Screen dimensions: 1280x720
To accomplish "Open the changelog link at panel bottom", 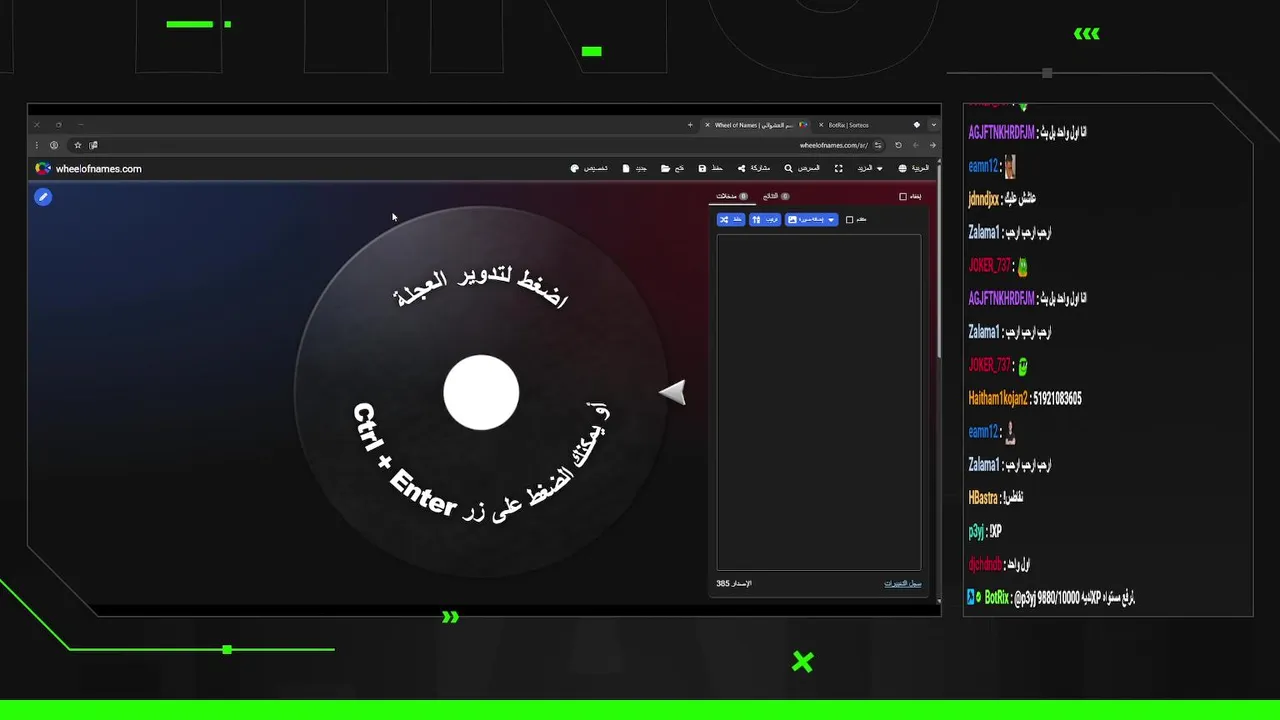I will point(902,583).
